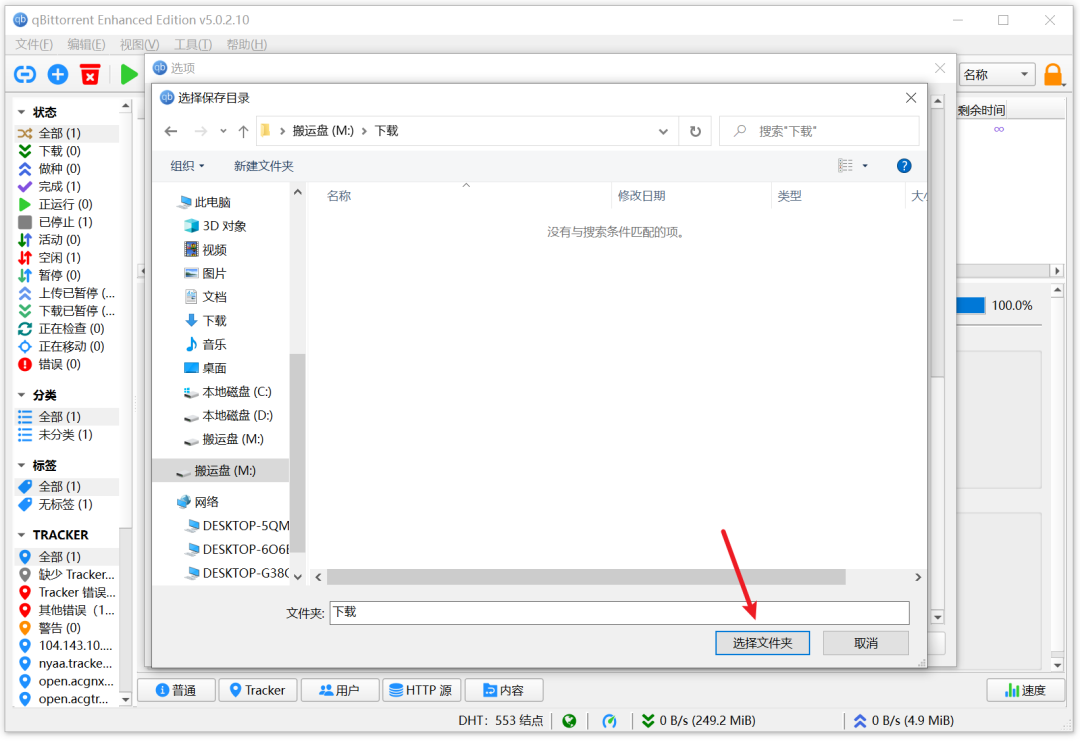Screen dimensions: 1080x742
Task: Select 做种 (0) status filter
Action: point(59,169)
